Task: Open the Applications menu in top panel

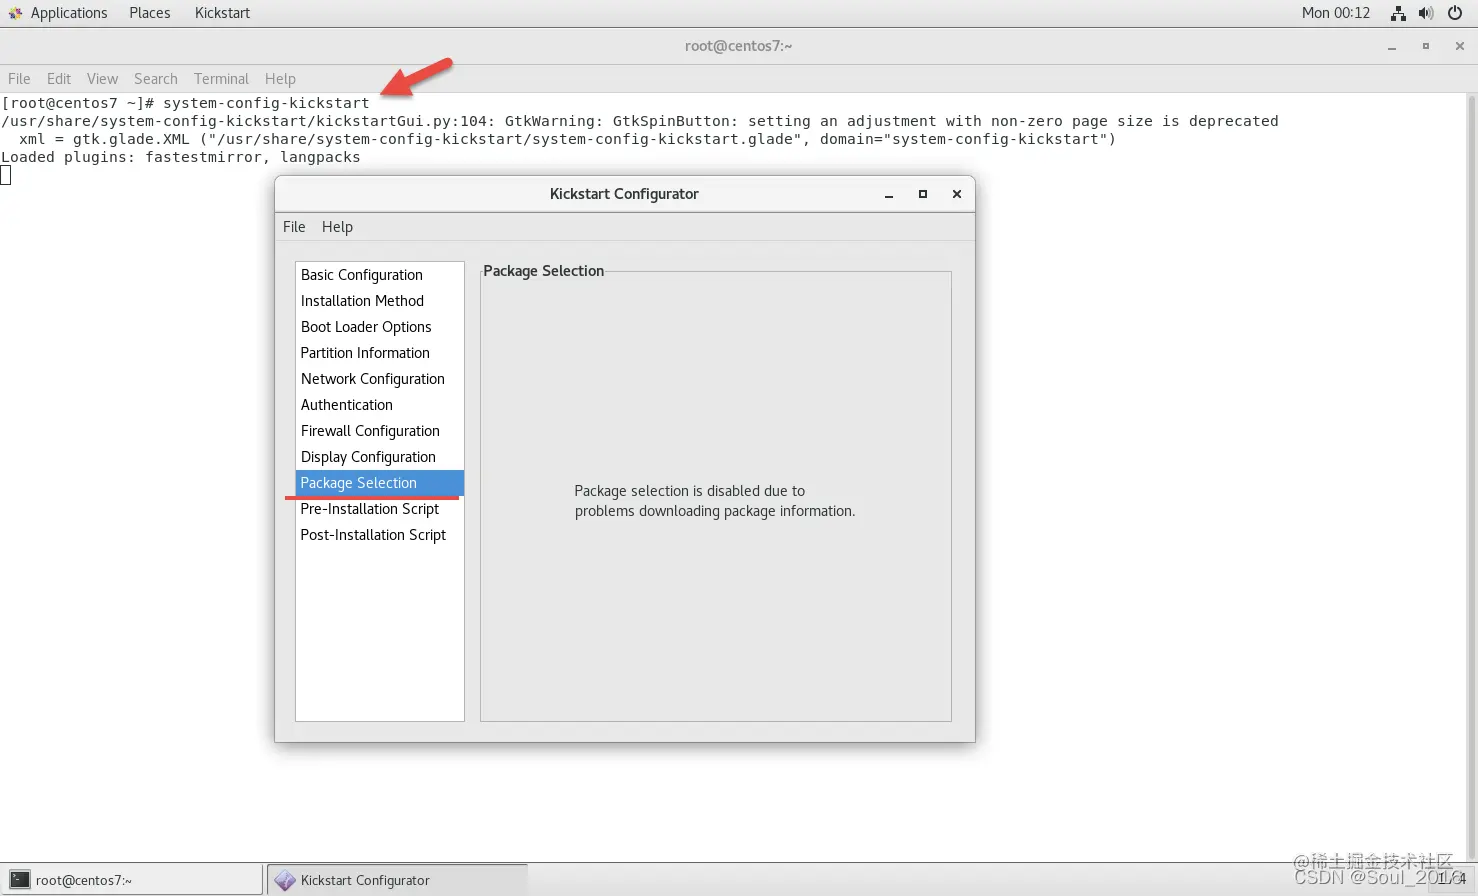Action: pyautogui.click(x=68, y=13)
